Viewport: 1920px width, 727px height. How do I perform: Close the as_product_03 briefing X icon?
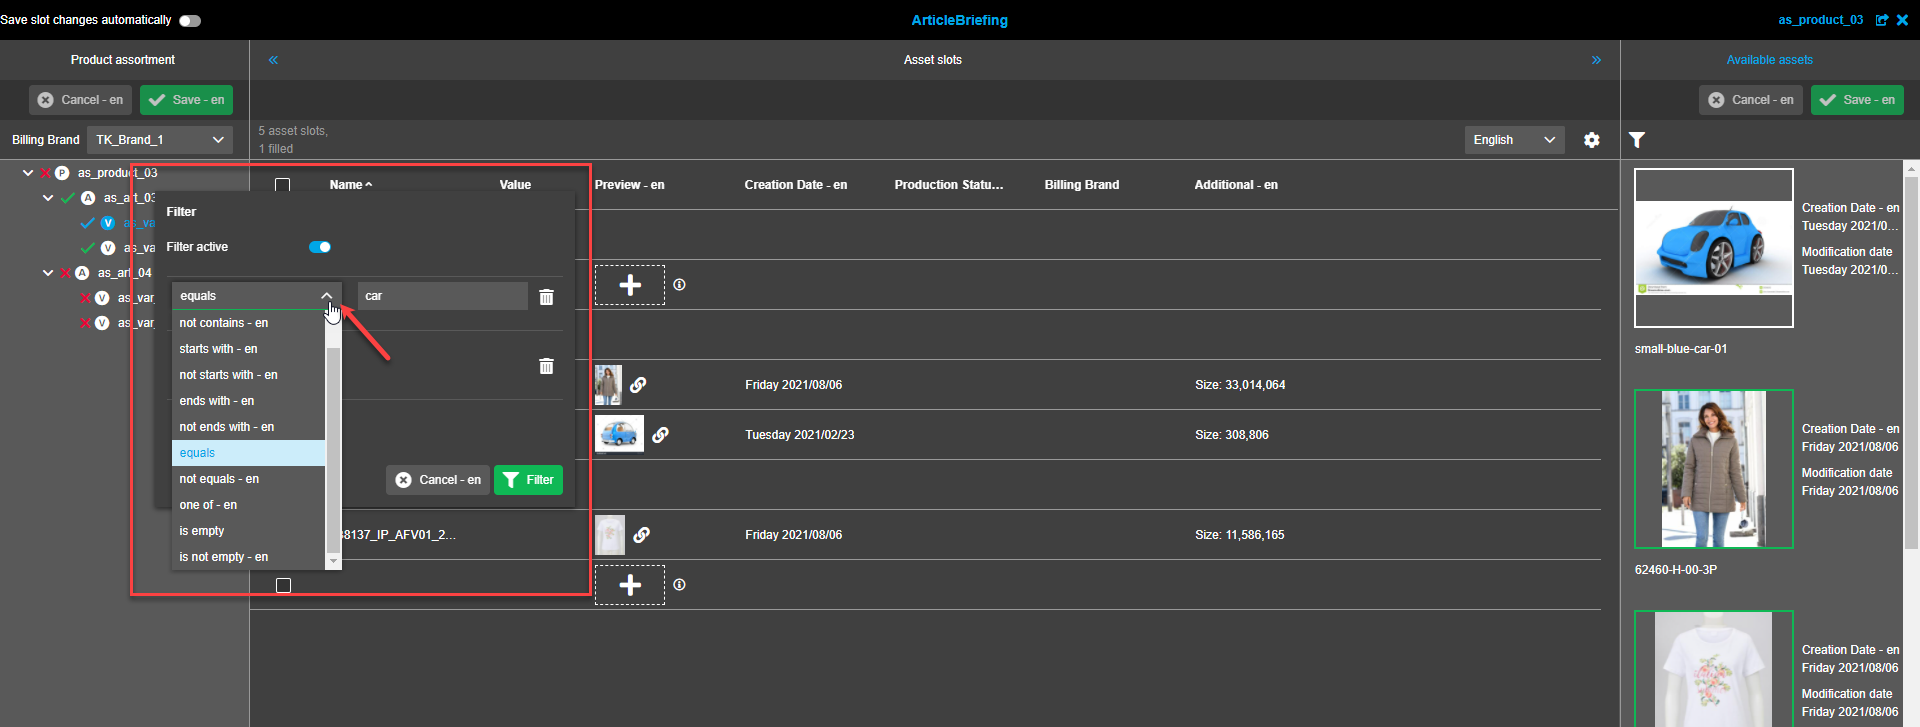(1902, 20)
